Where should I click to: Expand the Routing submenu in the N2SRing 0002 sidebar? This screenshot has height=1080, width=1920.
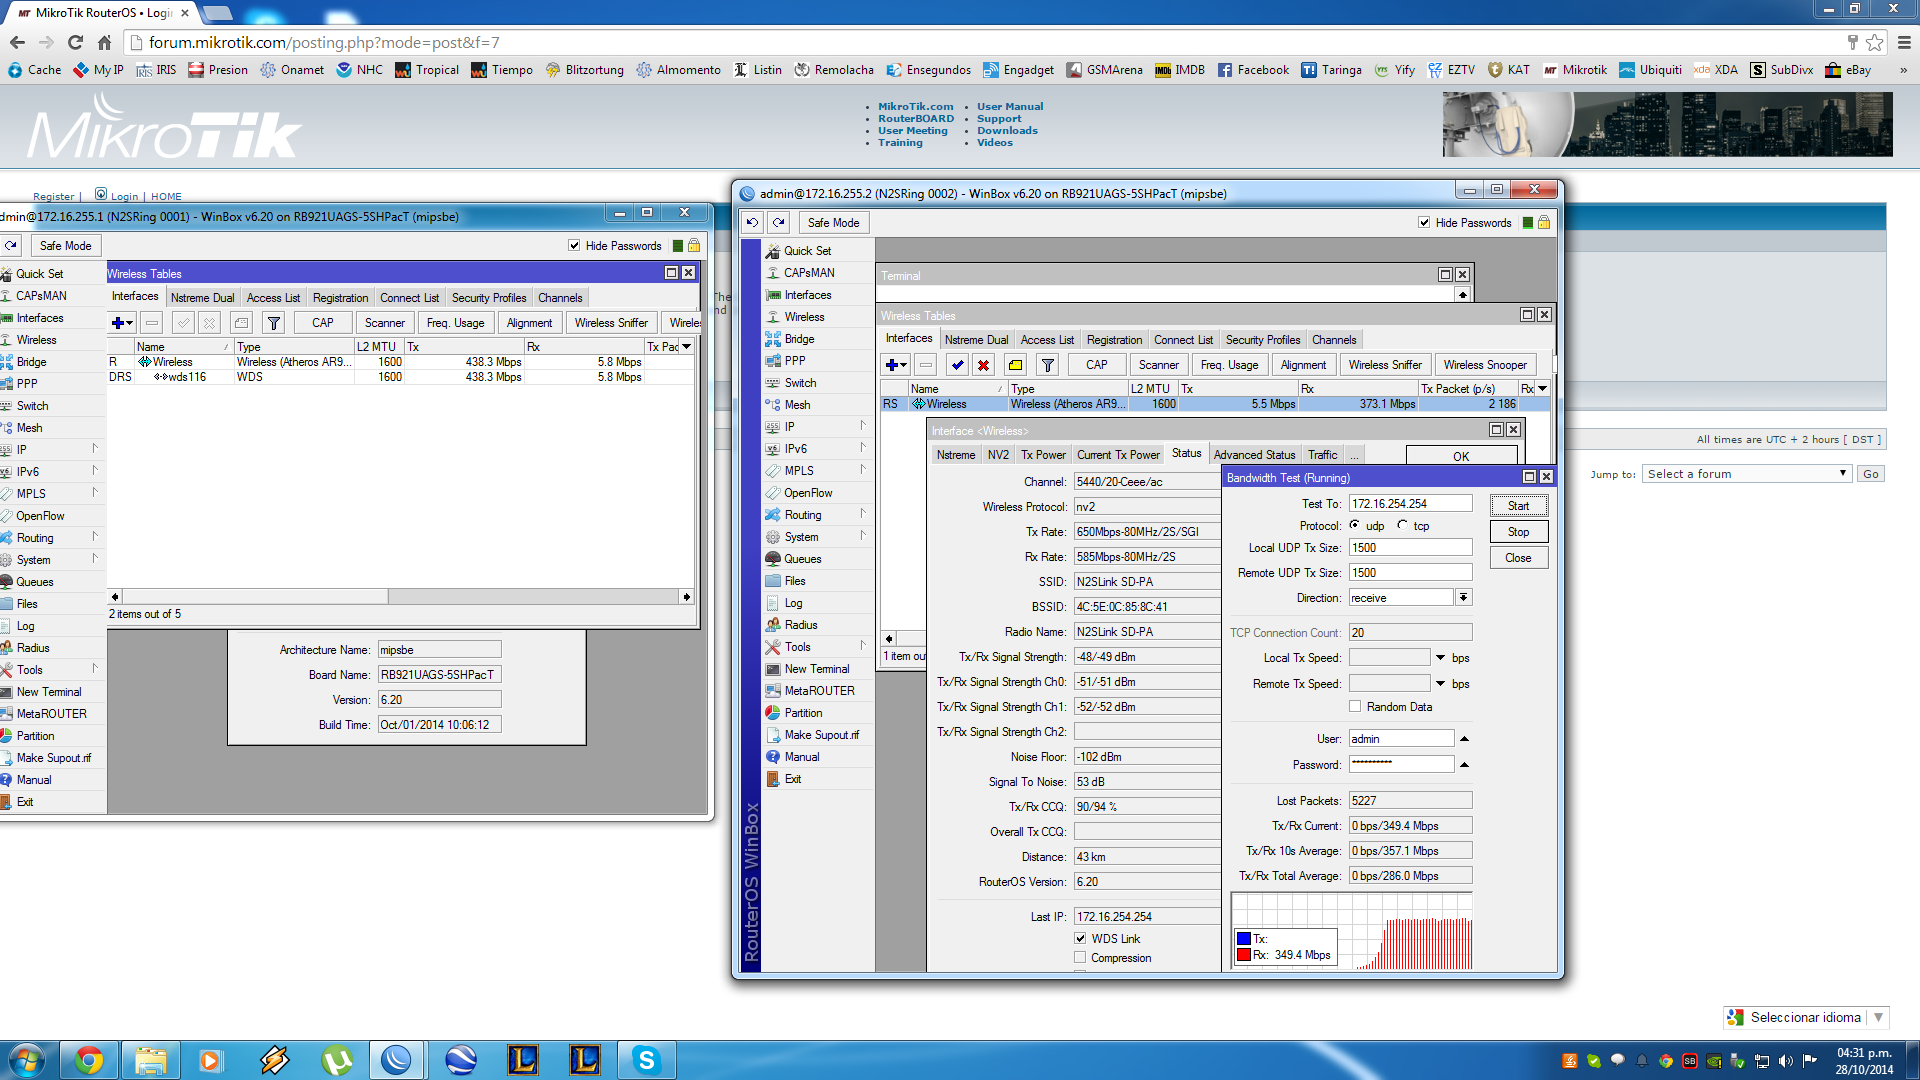pyautogui.click(x=862, y=515)
